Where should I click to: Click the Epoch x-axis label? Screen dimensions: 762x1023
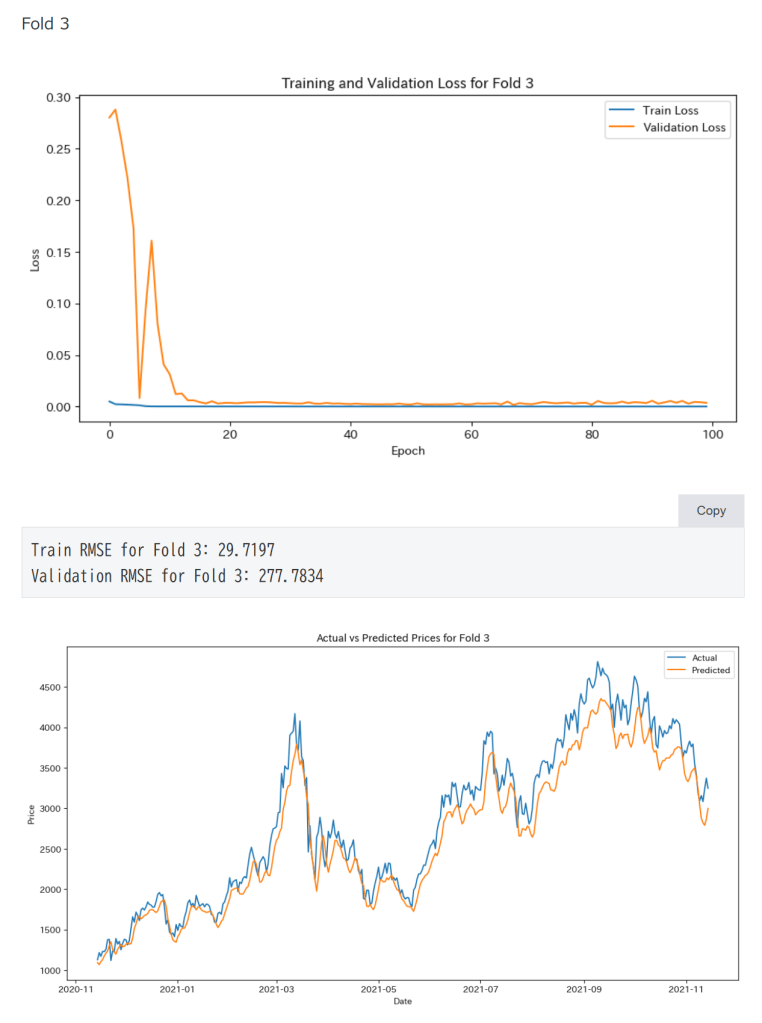[408, 451]
